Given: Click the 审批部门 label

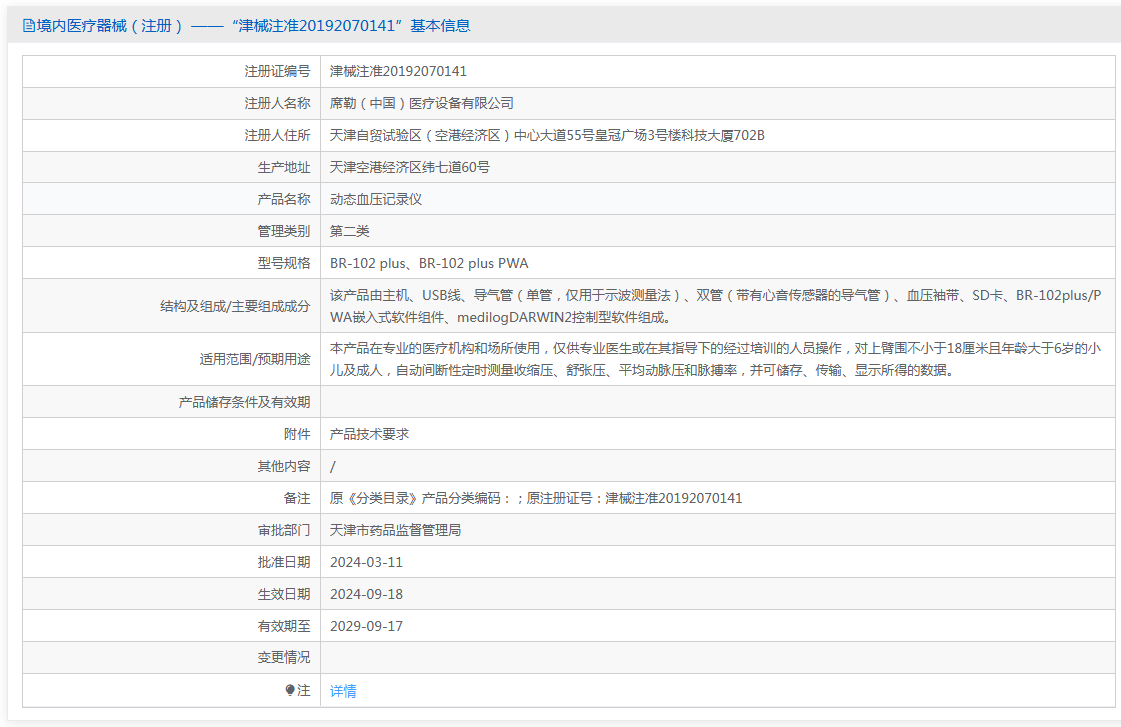Looking at the screenshot, I should pyautogui.click(x=284, y=530).
